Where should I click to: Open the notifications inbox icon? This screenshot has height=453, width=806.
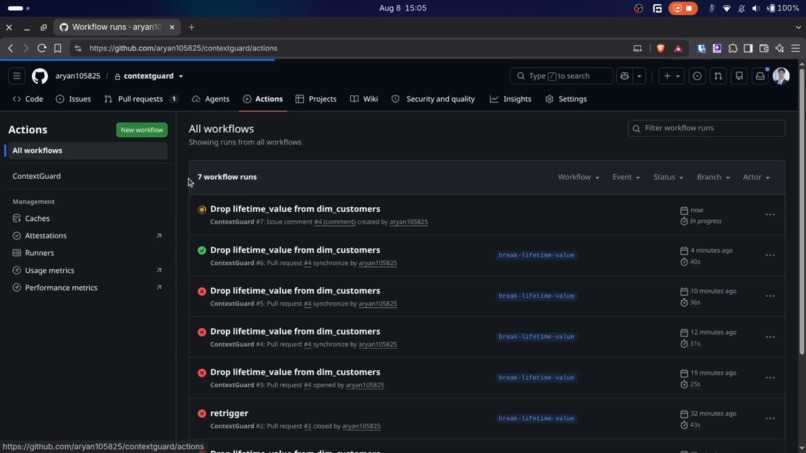760,76
